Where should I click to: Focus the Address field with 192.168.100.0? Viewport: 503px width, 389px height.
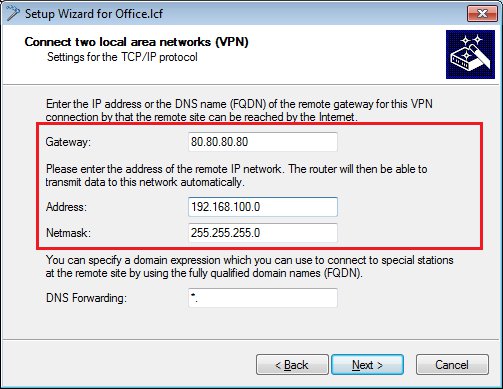tap(263, 207)
